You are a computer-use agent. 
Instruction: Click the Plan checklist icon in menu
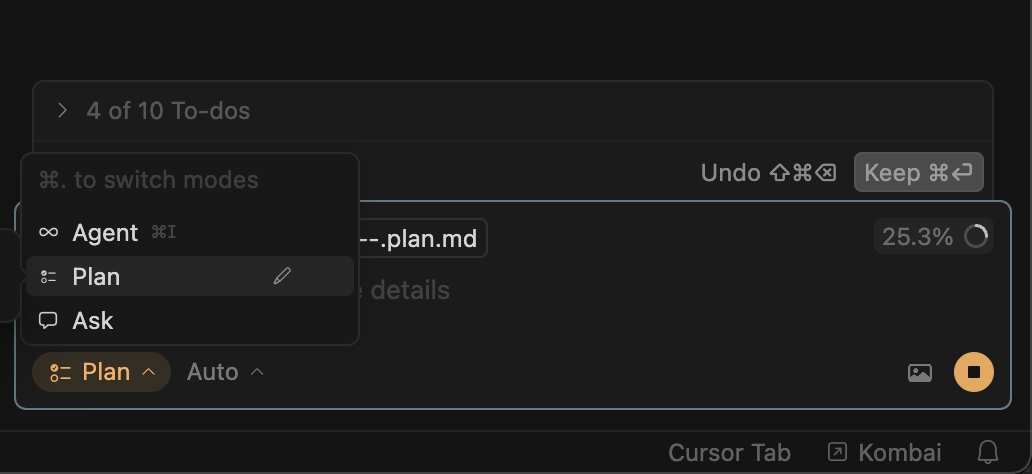pos(48,277)
